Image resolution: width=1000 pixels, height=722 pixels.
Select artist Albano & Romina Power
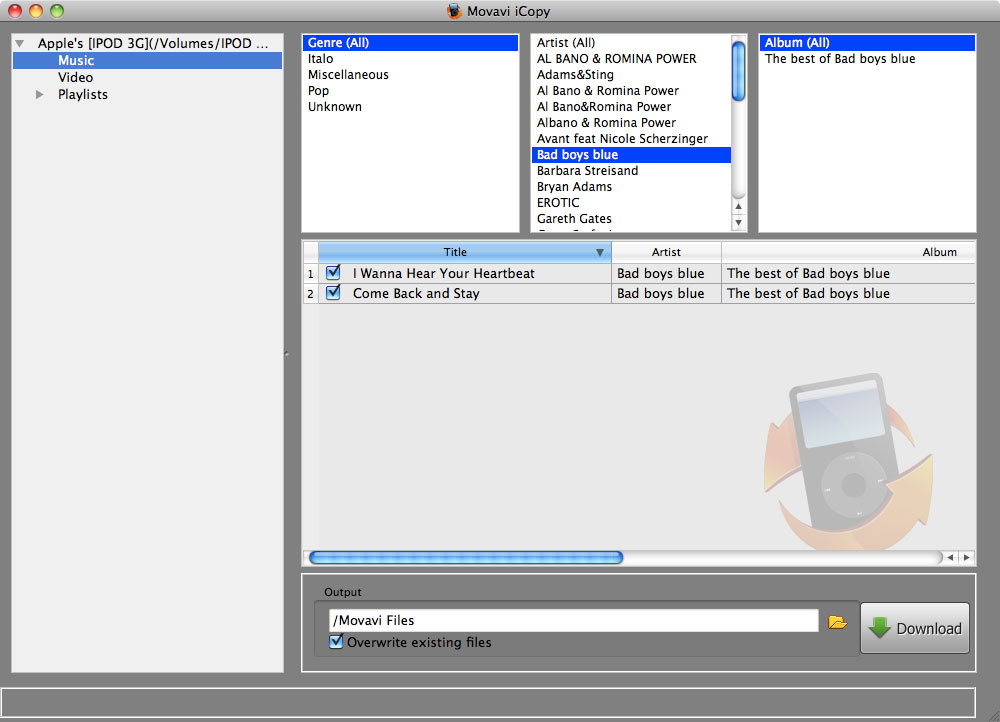tap(631, 122)
